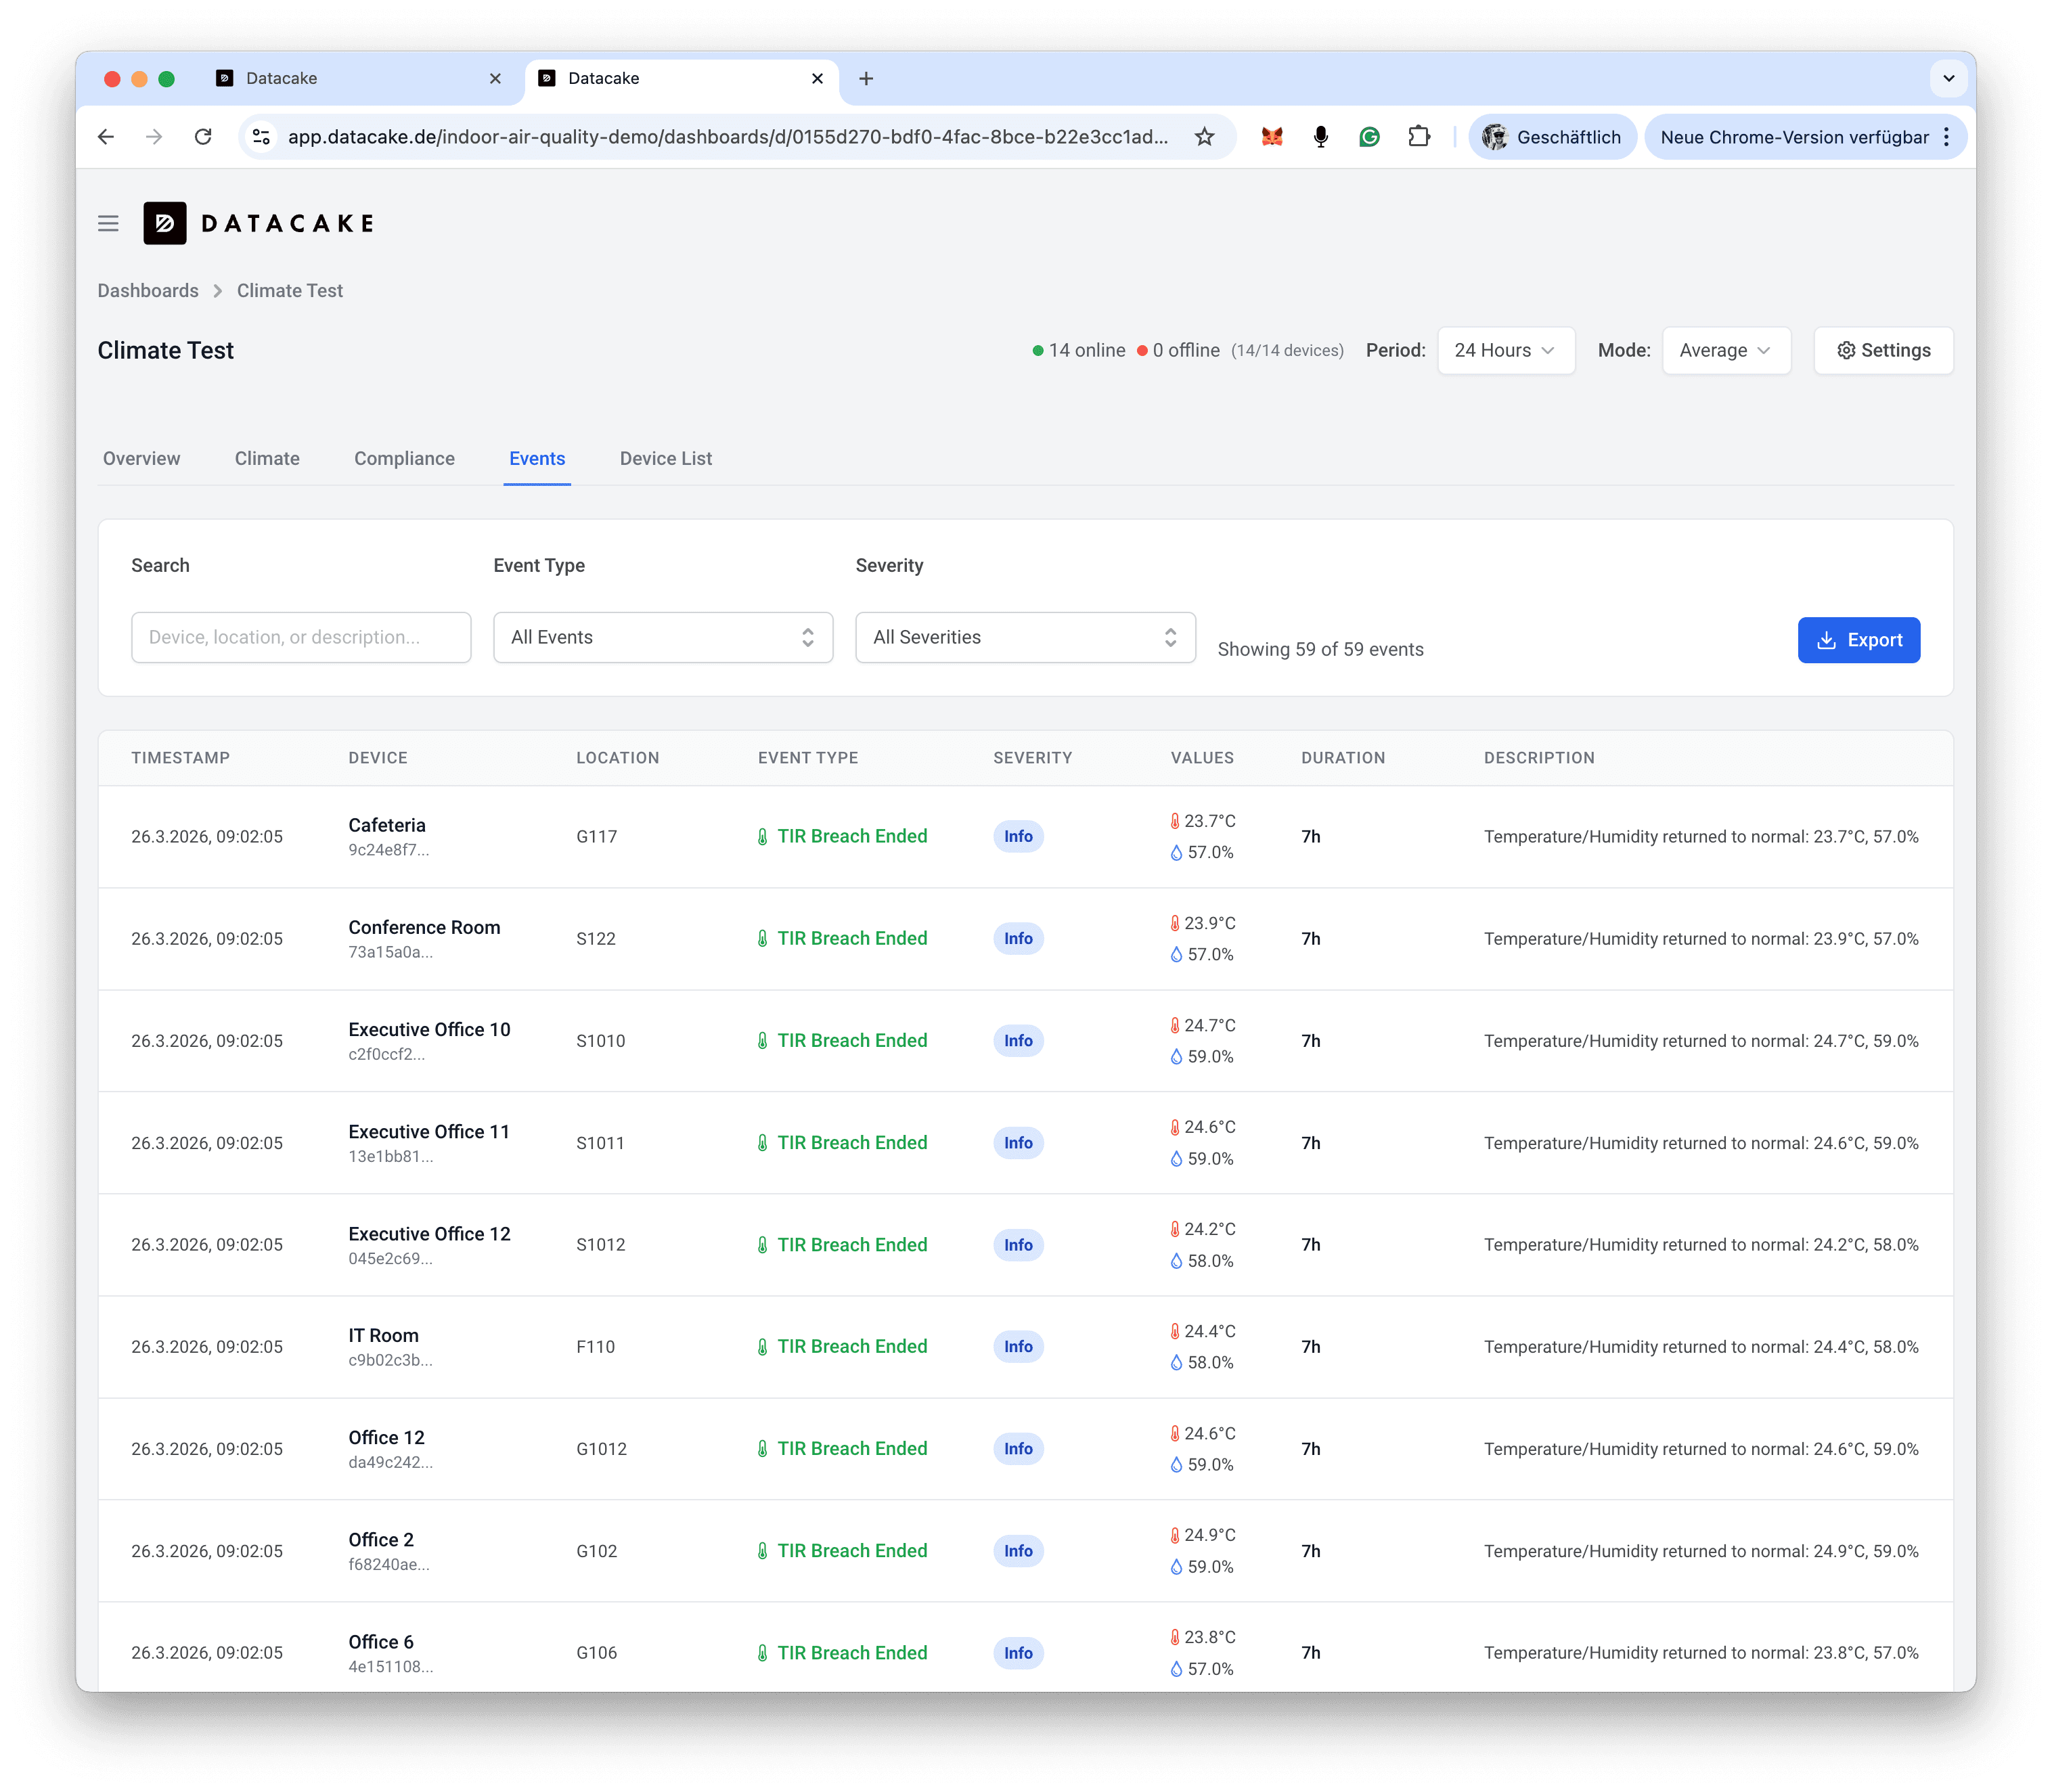Open the All Events type selector
This screenshot has height=1792, width=2052.
pos(663,637)
